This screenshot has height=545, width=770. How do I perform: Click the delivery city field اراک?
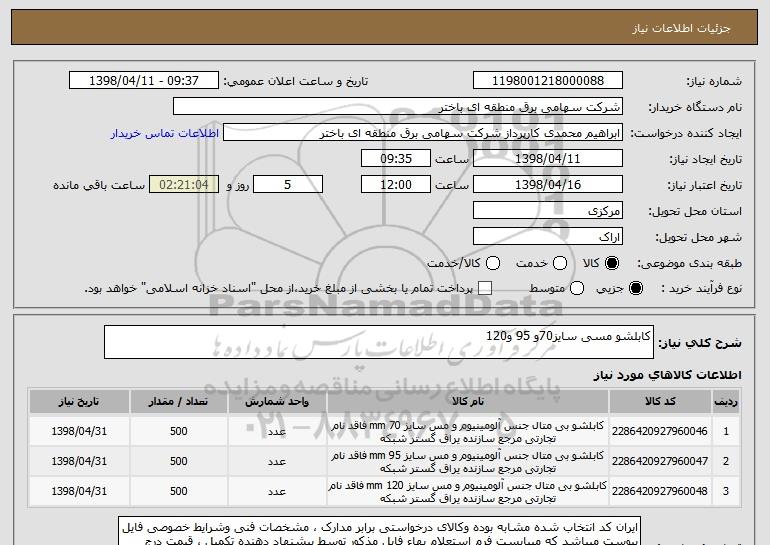[548, 237]
